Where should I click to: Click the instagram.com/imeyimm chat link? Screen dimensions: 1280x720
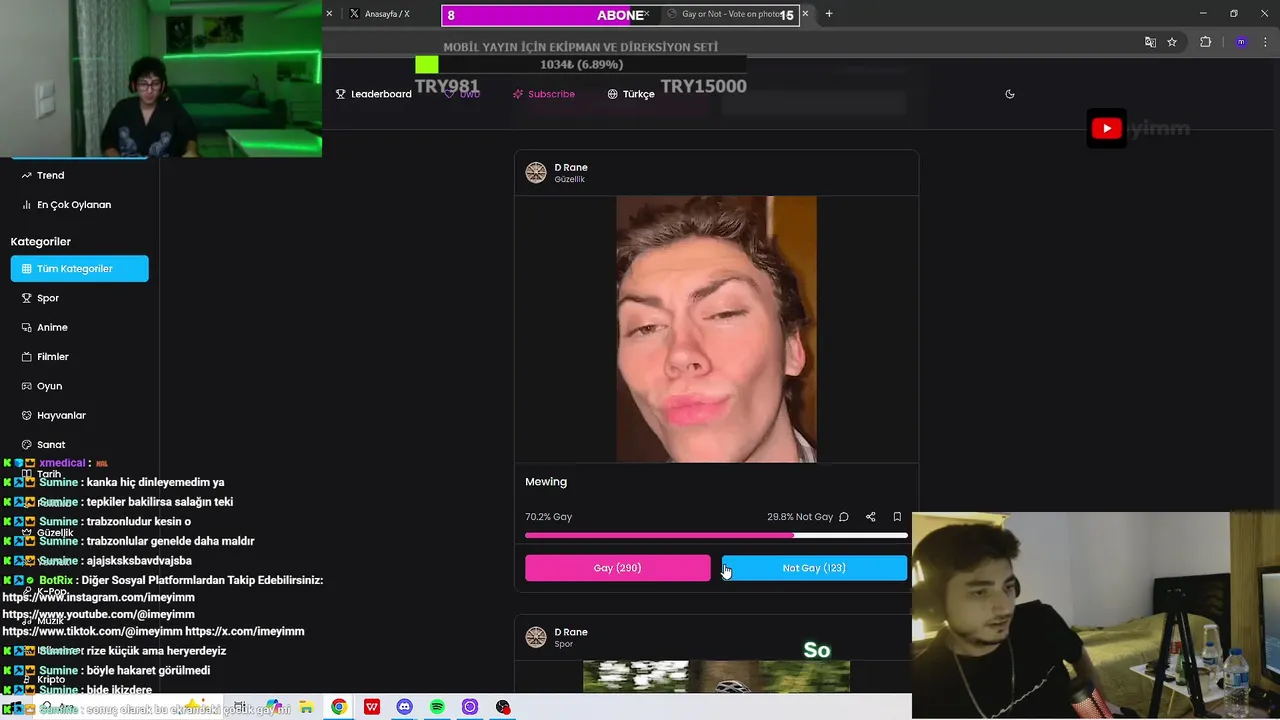(98, 597)
